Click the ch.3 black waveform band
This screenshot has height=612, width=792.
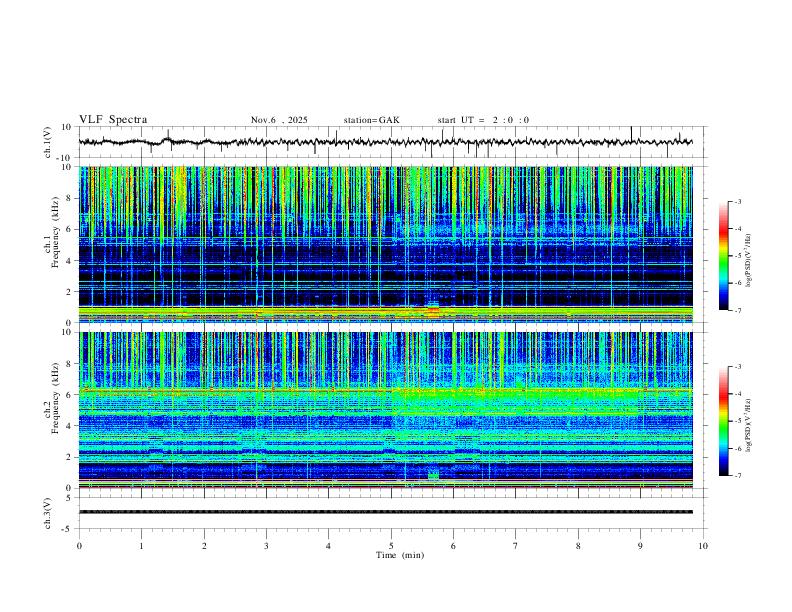point(385,512)
